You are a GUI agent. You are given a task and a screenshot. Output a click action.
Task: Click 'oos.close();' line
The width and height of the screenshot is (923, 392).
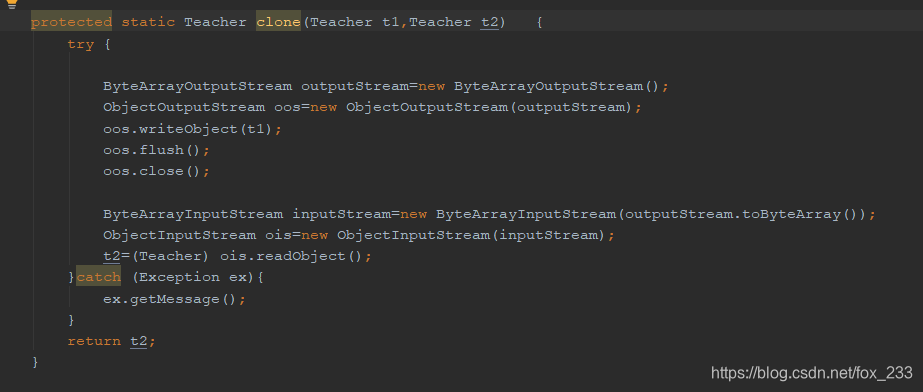pyautogui.click(x=157, y=171)
